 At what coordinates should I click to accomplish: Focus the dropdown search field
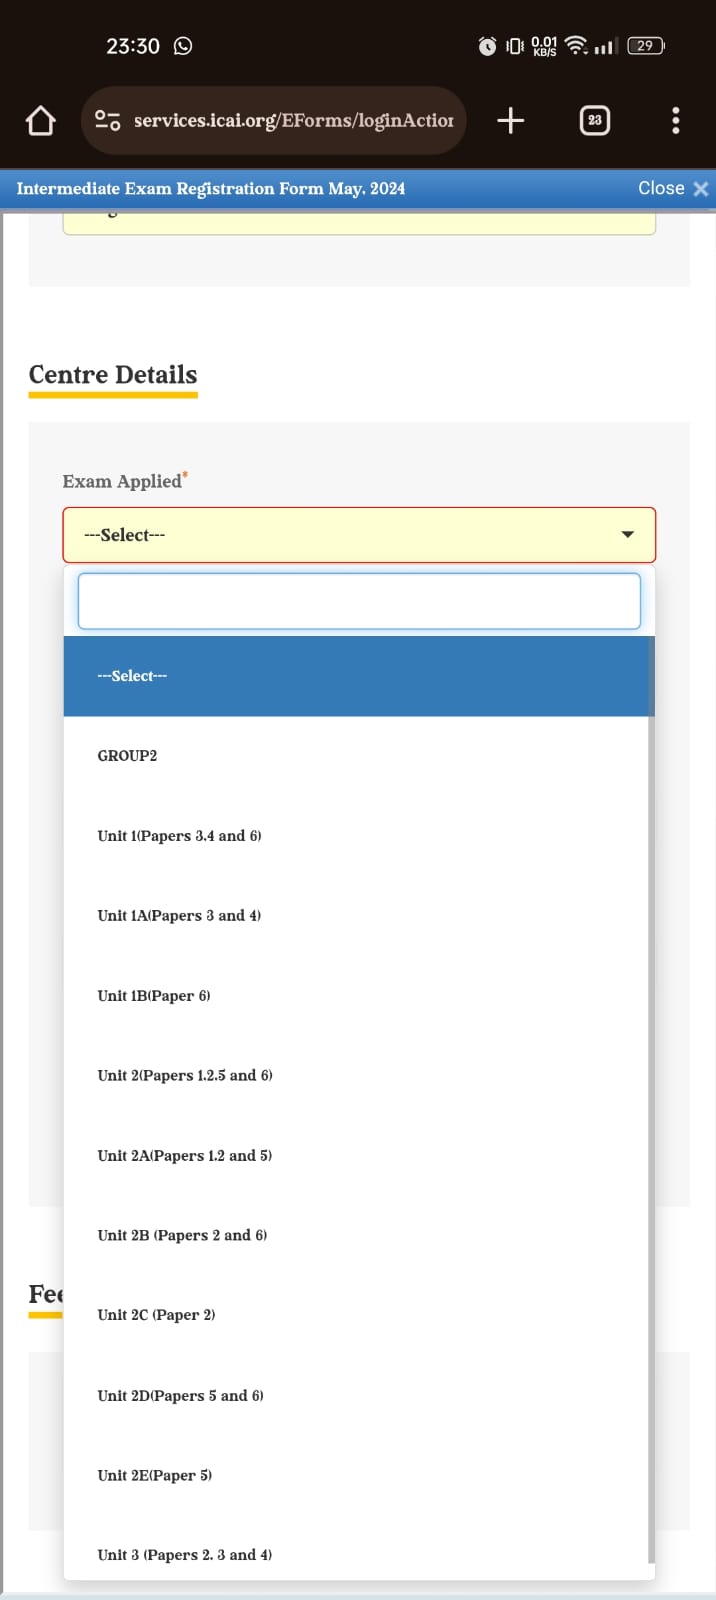click(x=358, y=601)
